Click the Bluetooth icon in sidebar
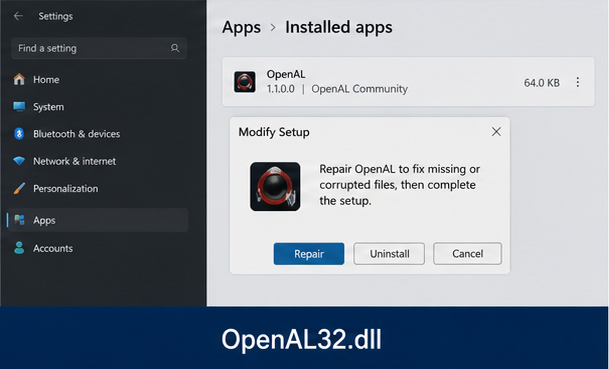The width and height of the screenshot is (609, 369). pos(19,134)
